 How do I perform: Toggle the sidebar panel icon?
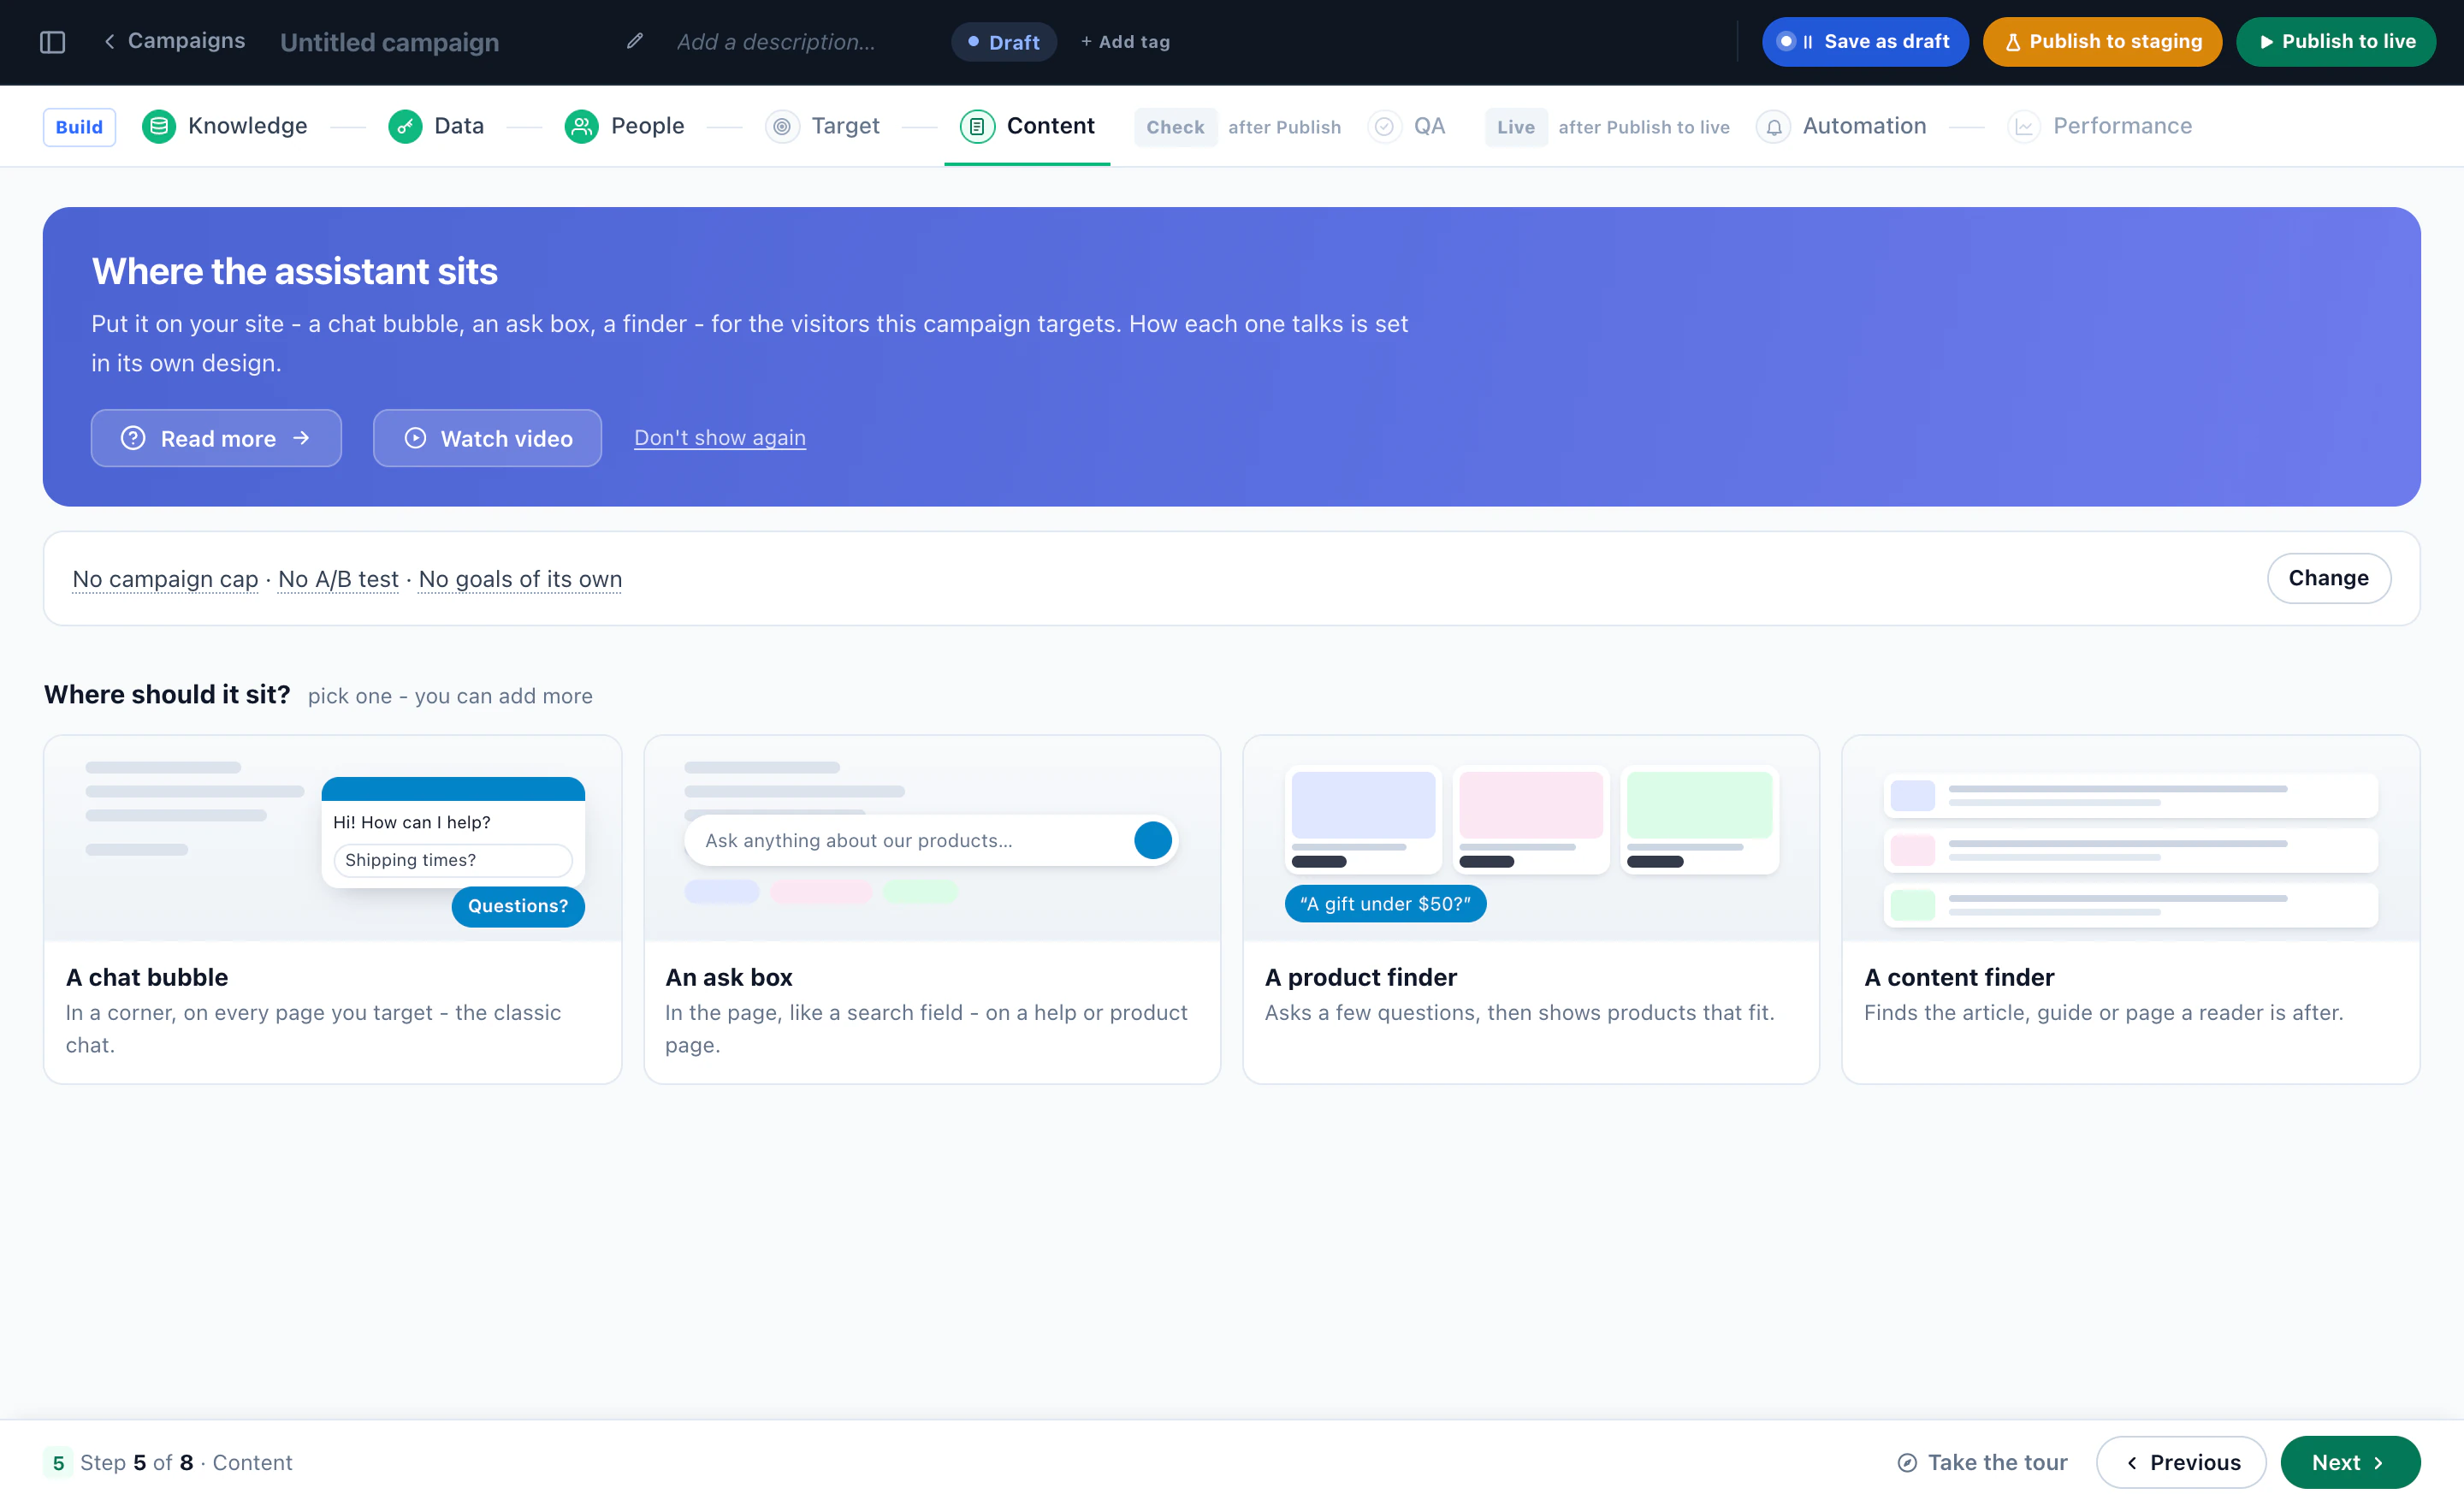[x=52, y=42]
